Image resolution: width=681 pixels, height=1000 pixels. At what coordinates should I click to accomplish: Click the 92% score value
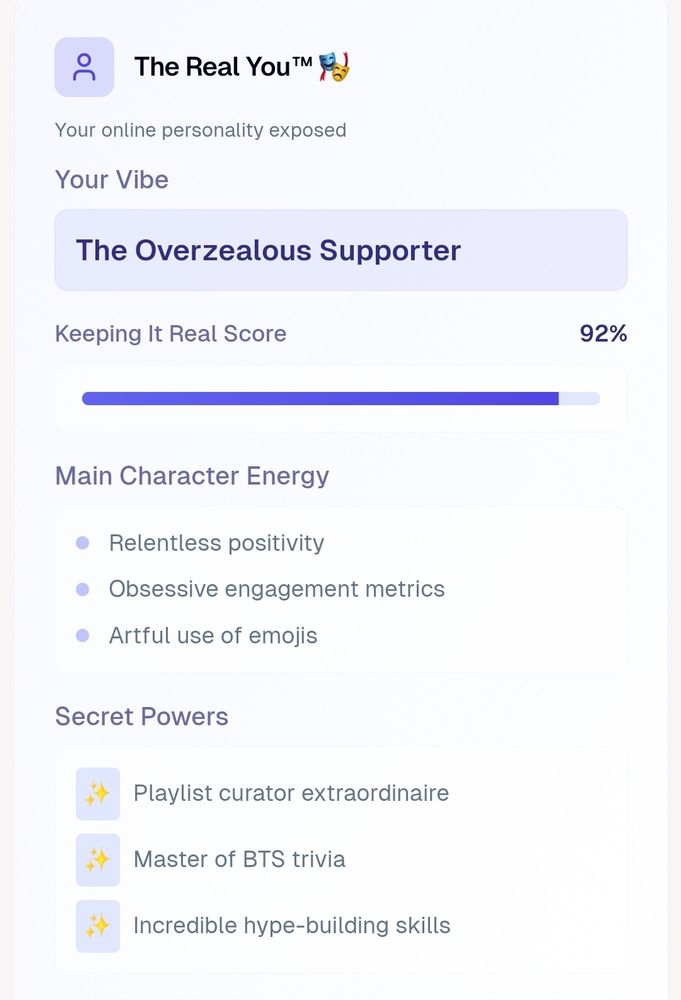[603, 334]
